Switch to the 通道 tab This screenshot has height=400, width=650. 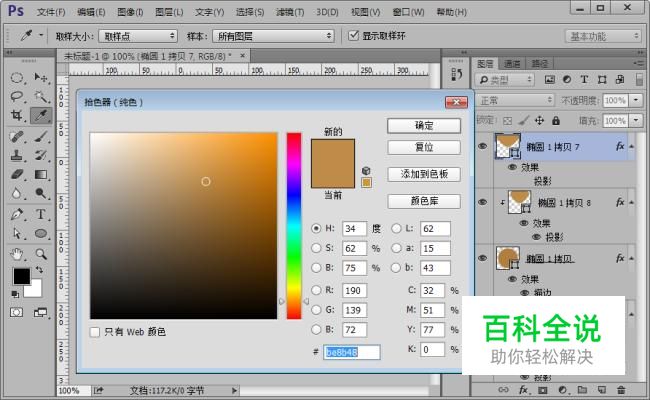(512, 64)
